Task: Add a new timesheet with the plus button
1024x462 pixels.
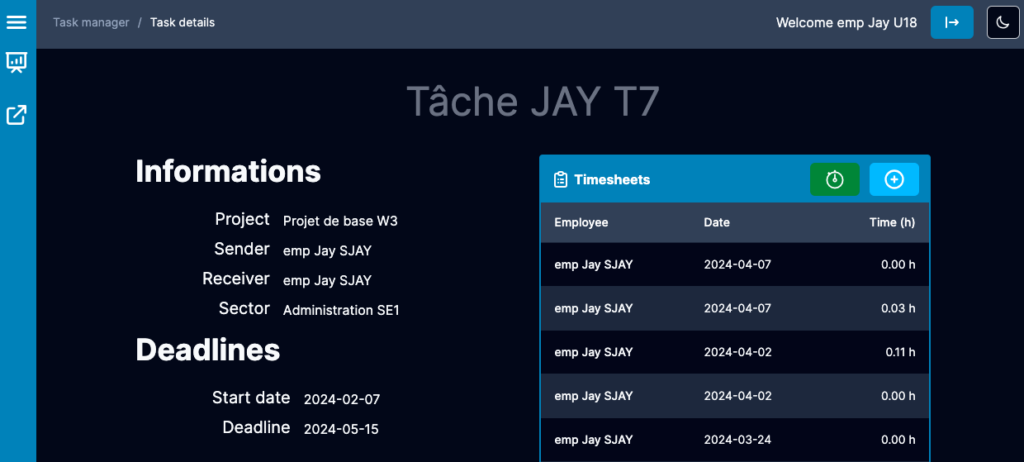Action: (894, 179)
